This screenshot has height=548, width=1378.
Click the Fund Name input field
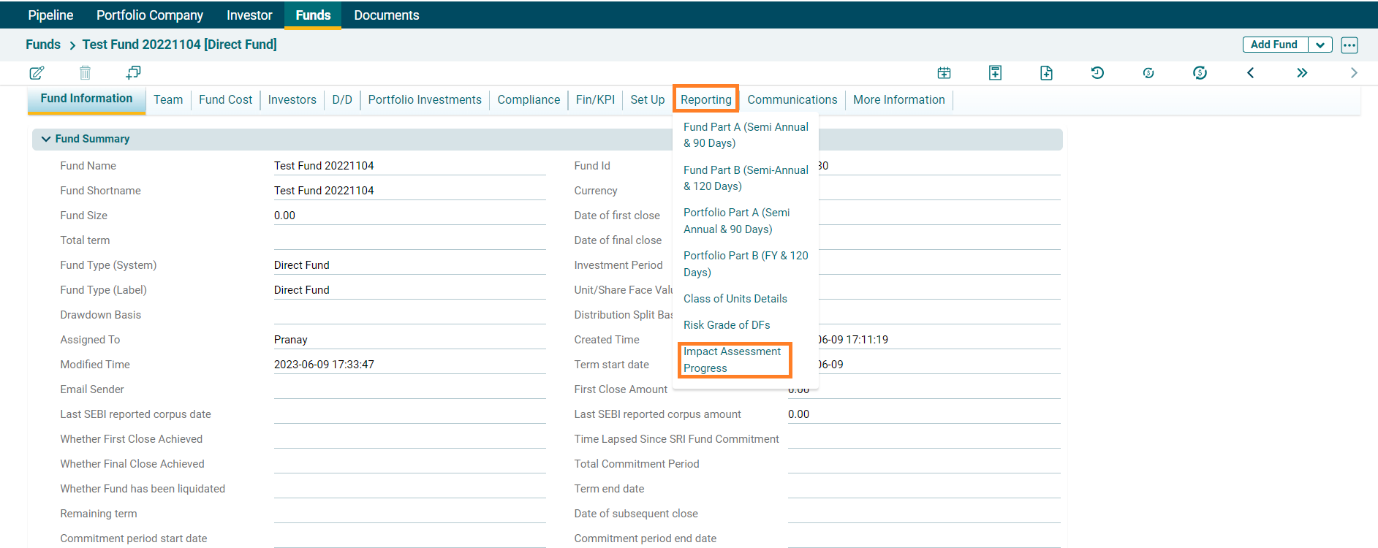(x=409, y=166)
